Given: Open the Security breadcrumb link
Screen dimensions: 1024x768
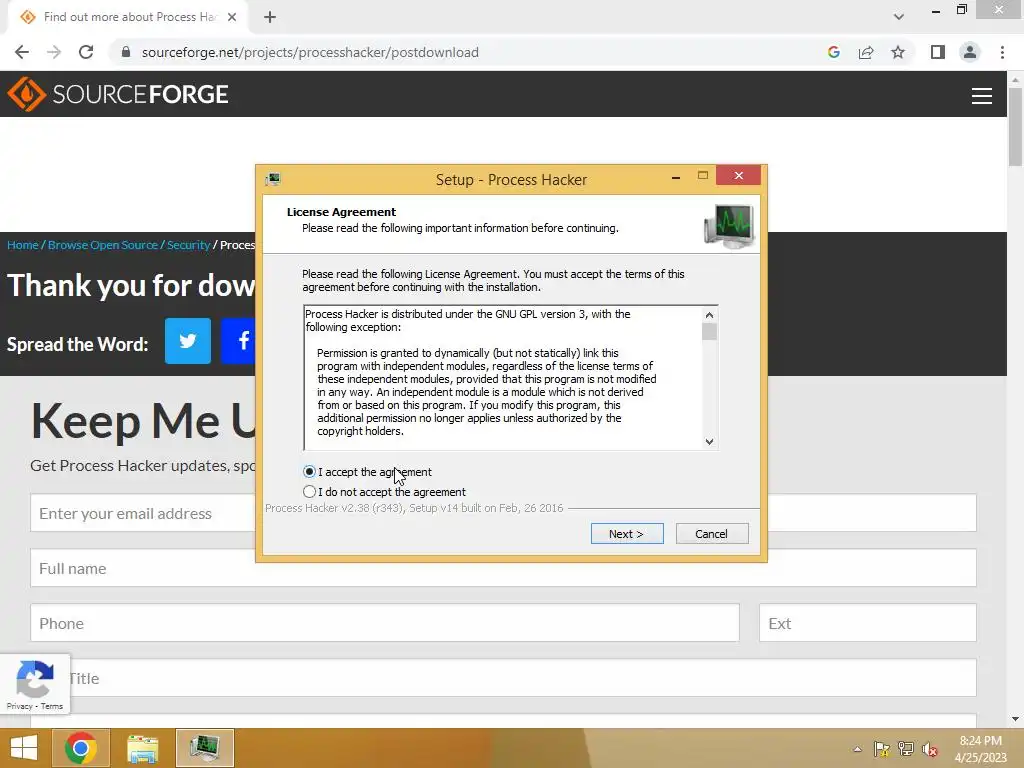Looking at the screenshot, I should (x=188, y=245).
